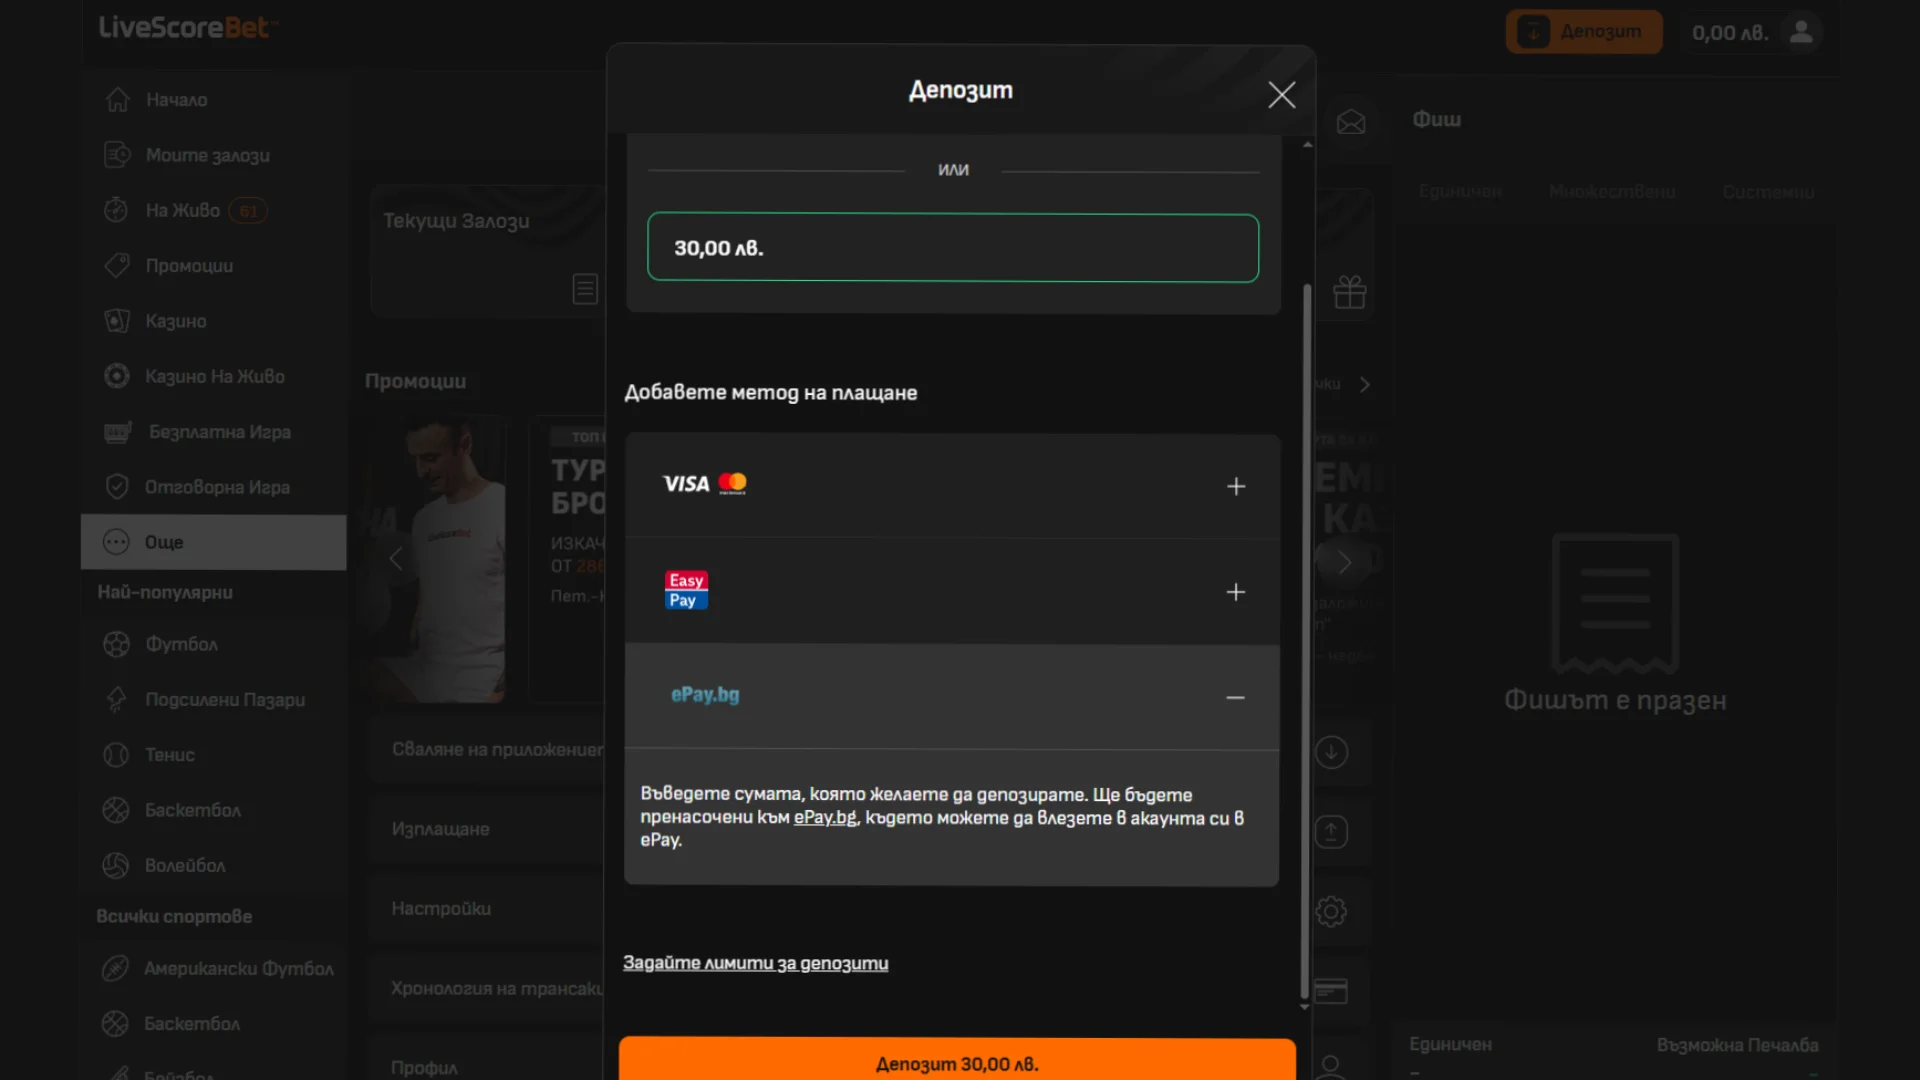1920x1080 pixels.
Task: Select Тенис sport
Action: coord(213,755)
